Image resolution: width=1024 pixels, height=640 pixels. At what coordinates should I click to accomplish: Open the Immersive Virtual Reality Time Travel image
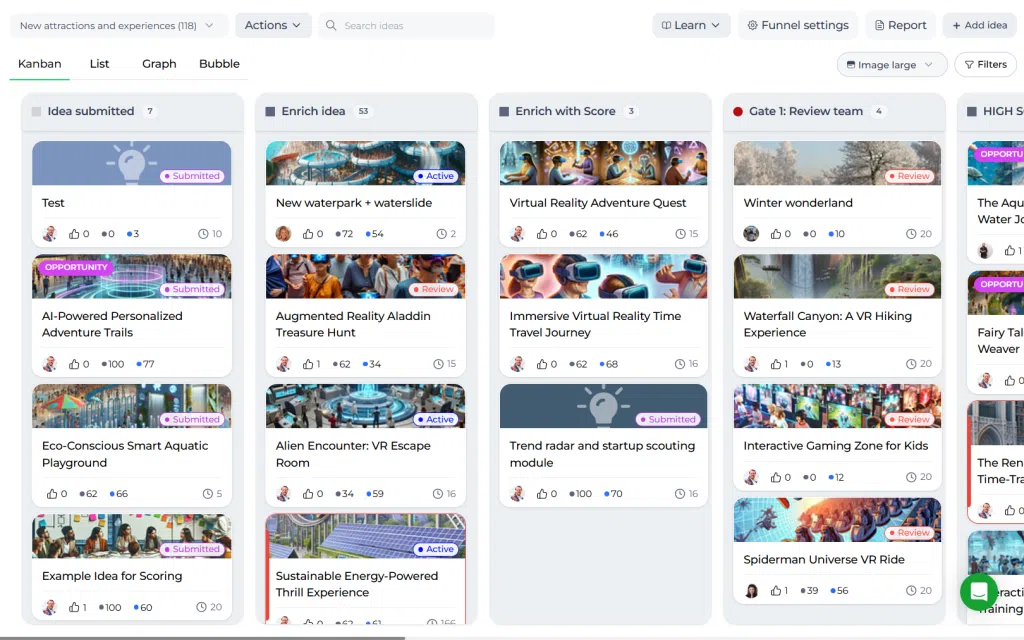point(603,276)
